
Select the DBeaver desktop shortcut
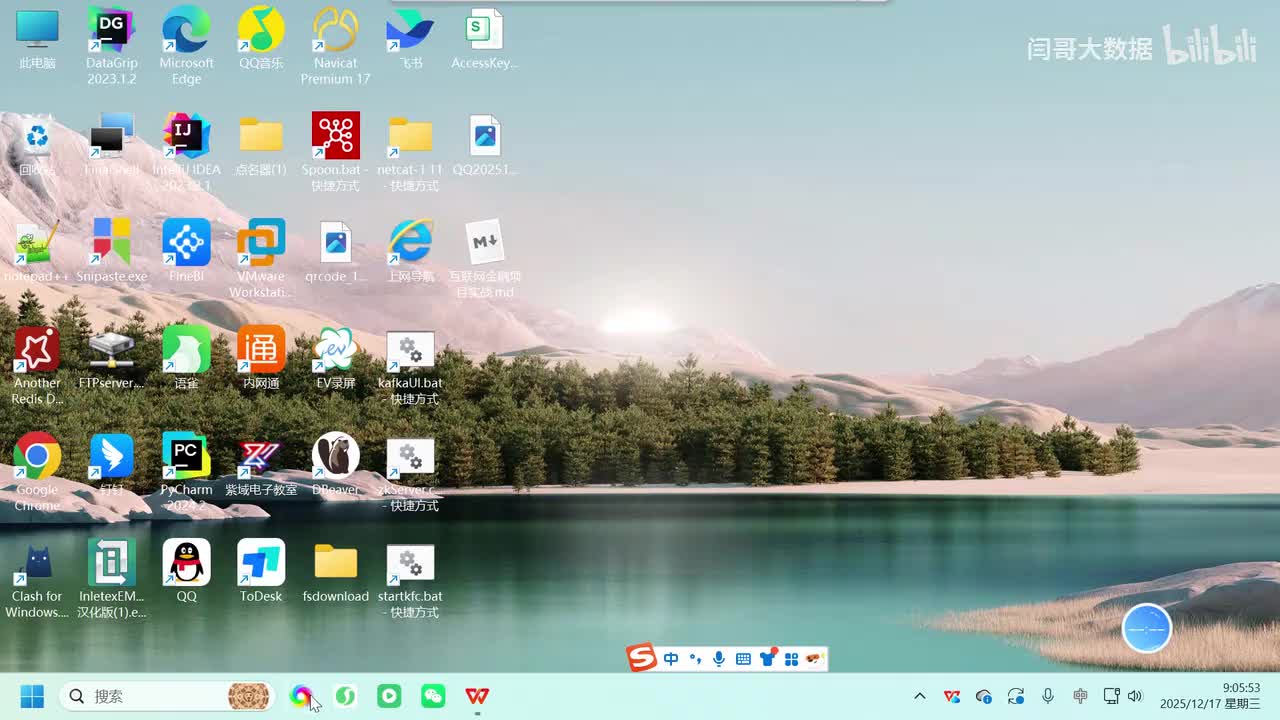(x=335, y=466)
